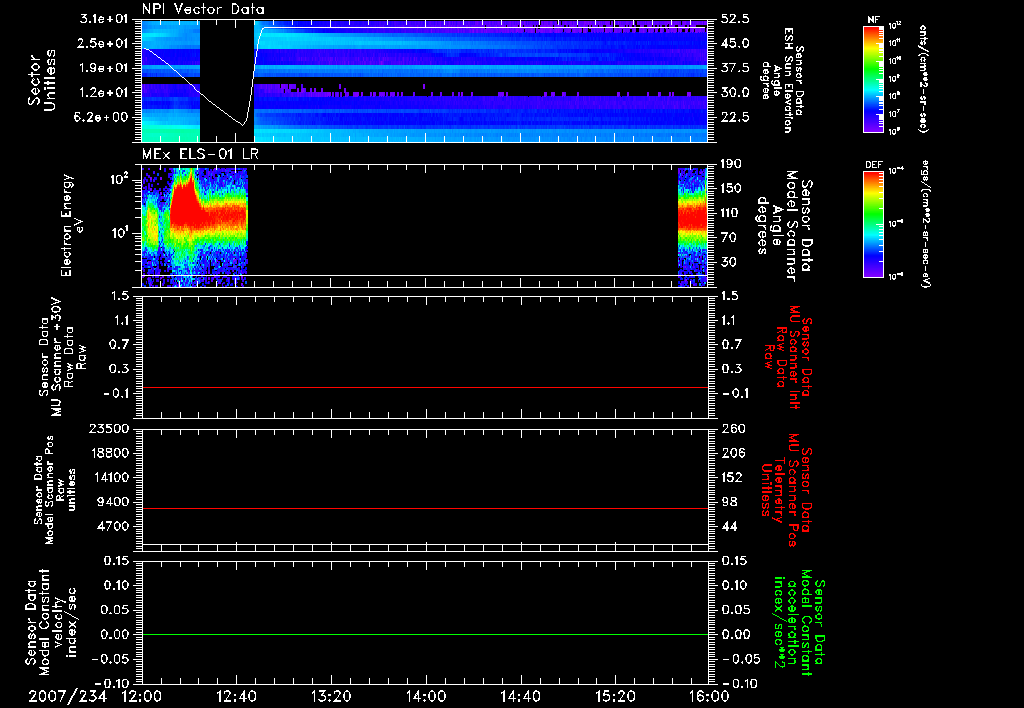The width and height of the screenshot is (1024, 708).
Task: Click the '1.9e+01' sector tick value
Action: [103, 68]
